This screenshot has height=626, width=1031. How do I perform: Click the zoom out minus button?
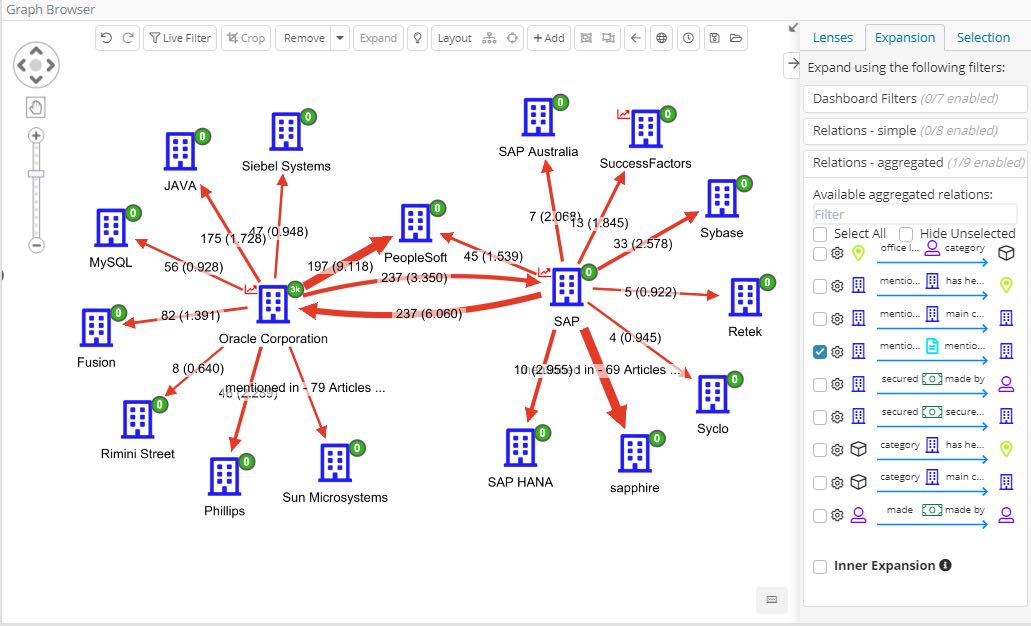(x=36, y=245)
